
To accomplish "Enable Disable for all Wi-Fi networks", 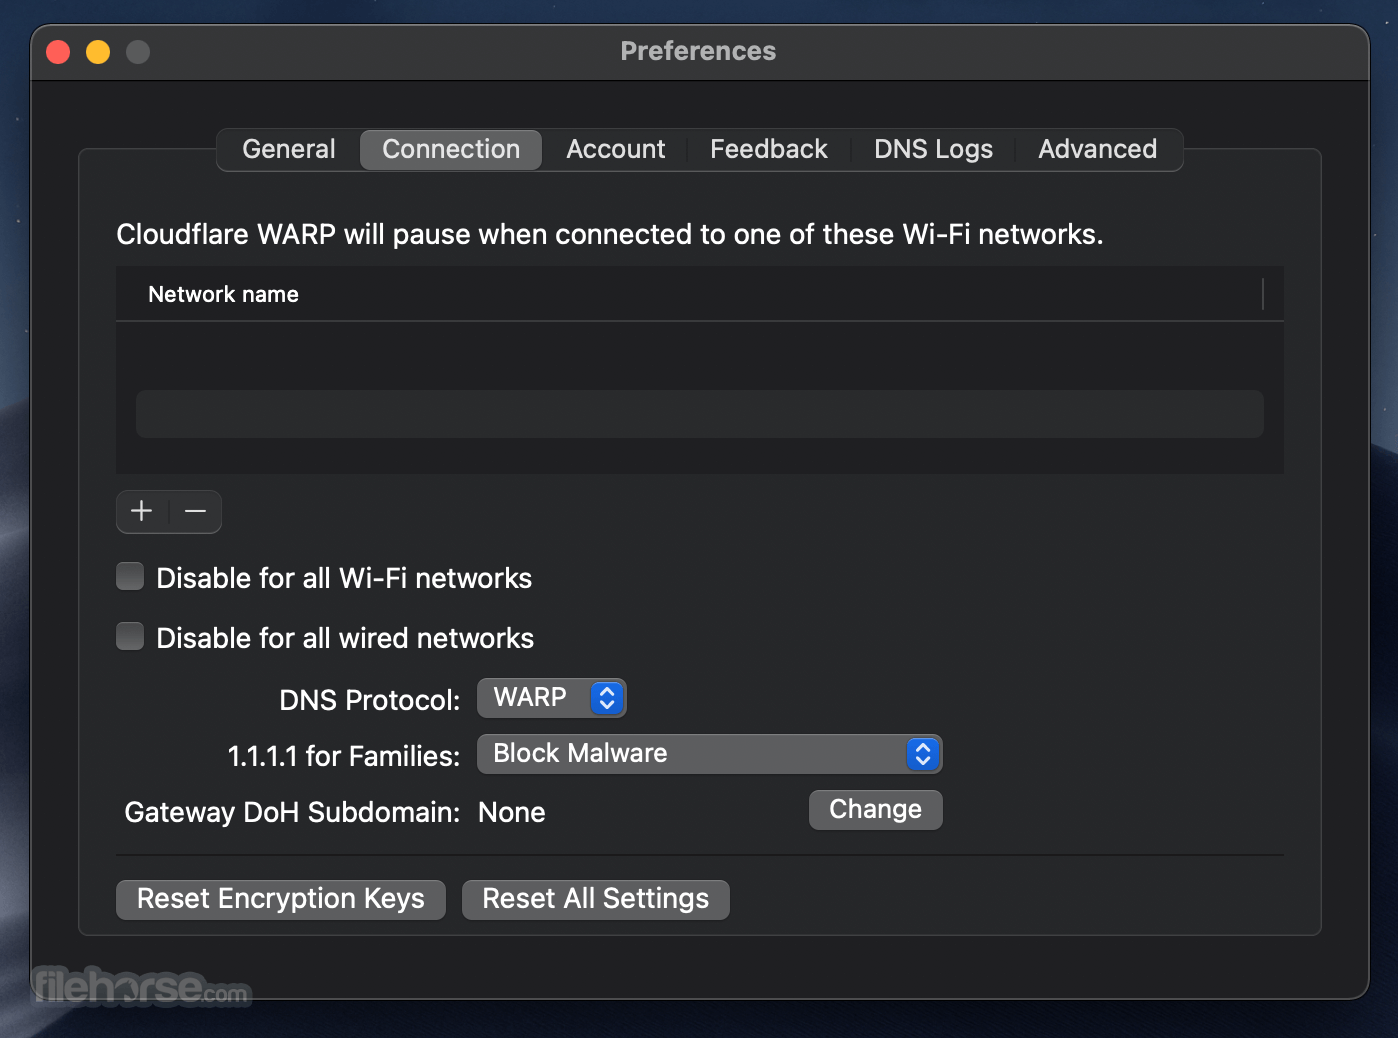I will [130, 577].
